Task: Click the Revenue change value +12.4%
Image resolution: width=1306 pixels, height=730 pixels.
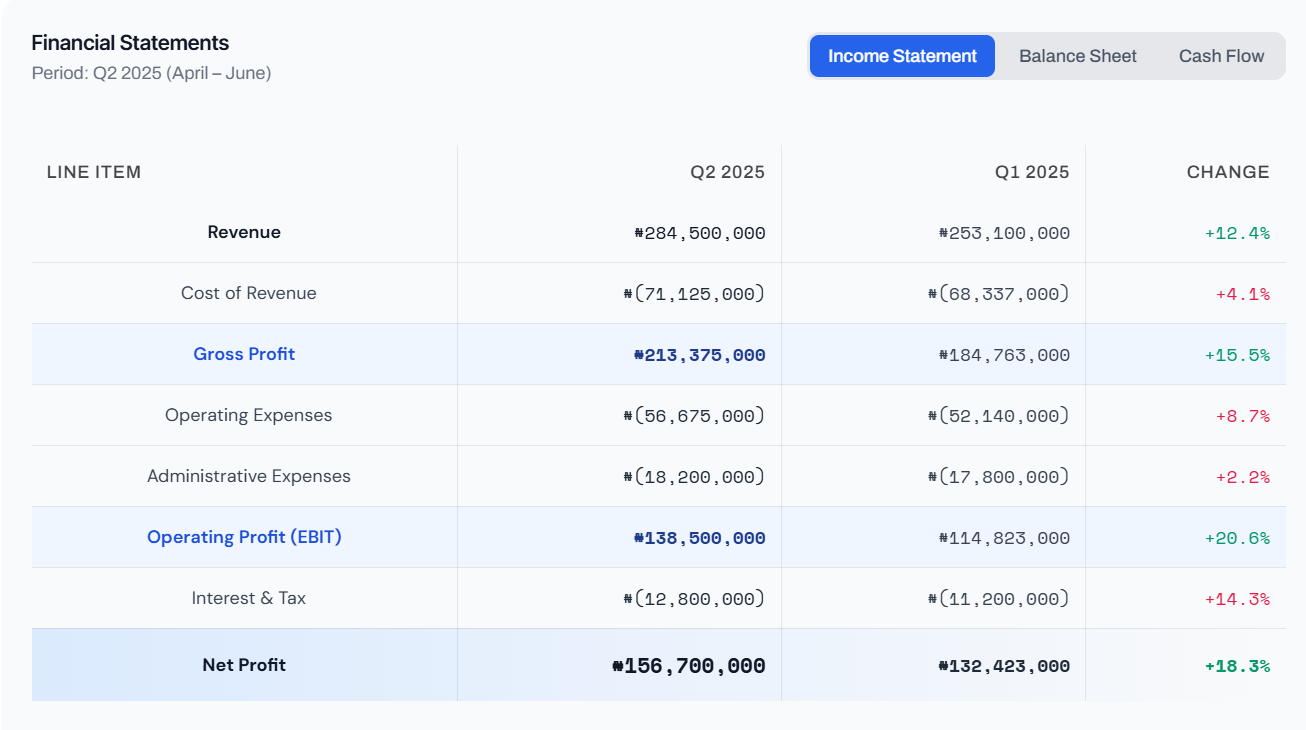Action: click(x=1236, y=233)
